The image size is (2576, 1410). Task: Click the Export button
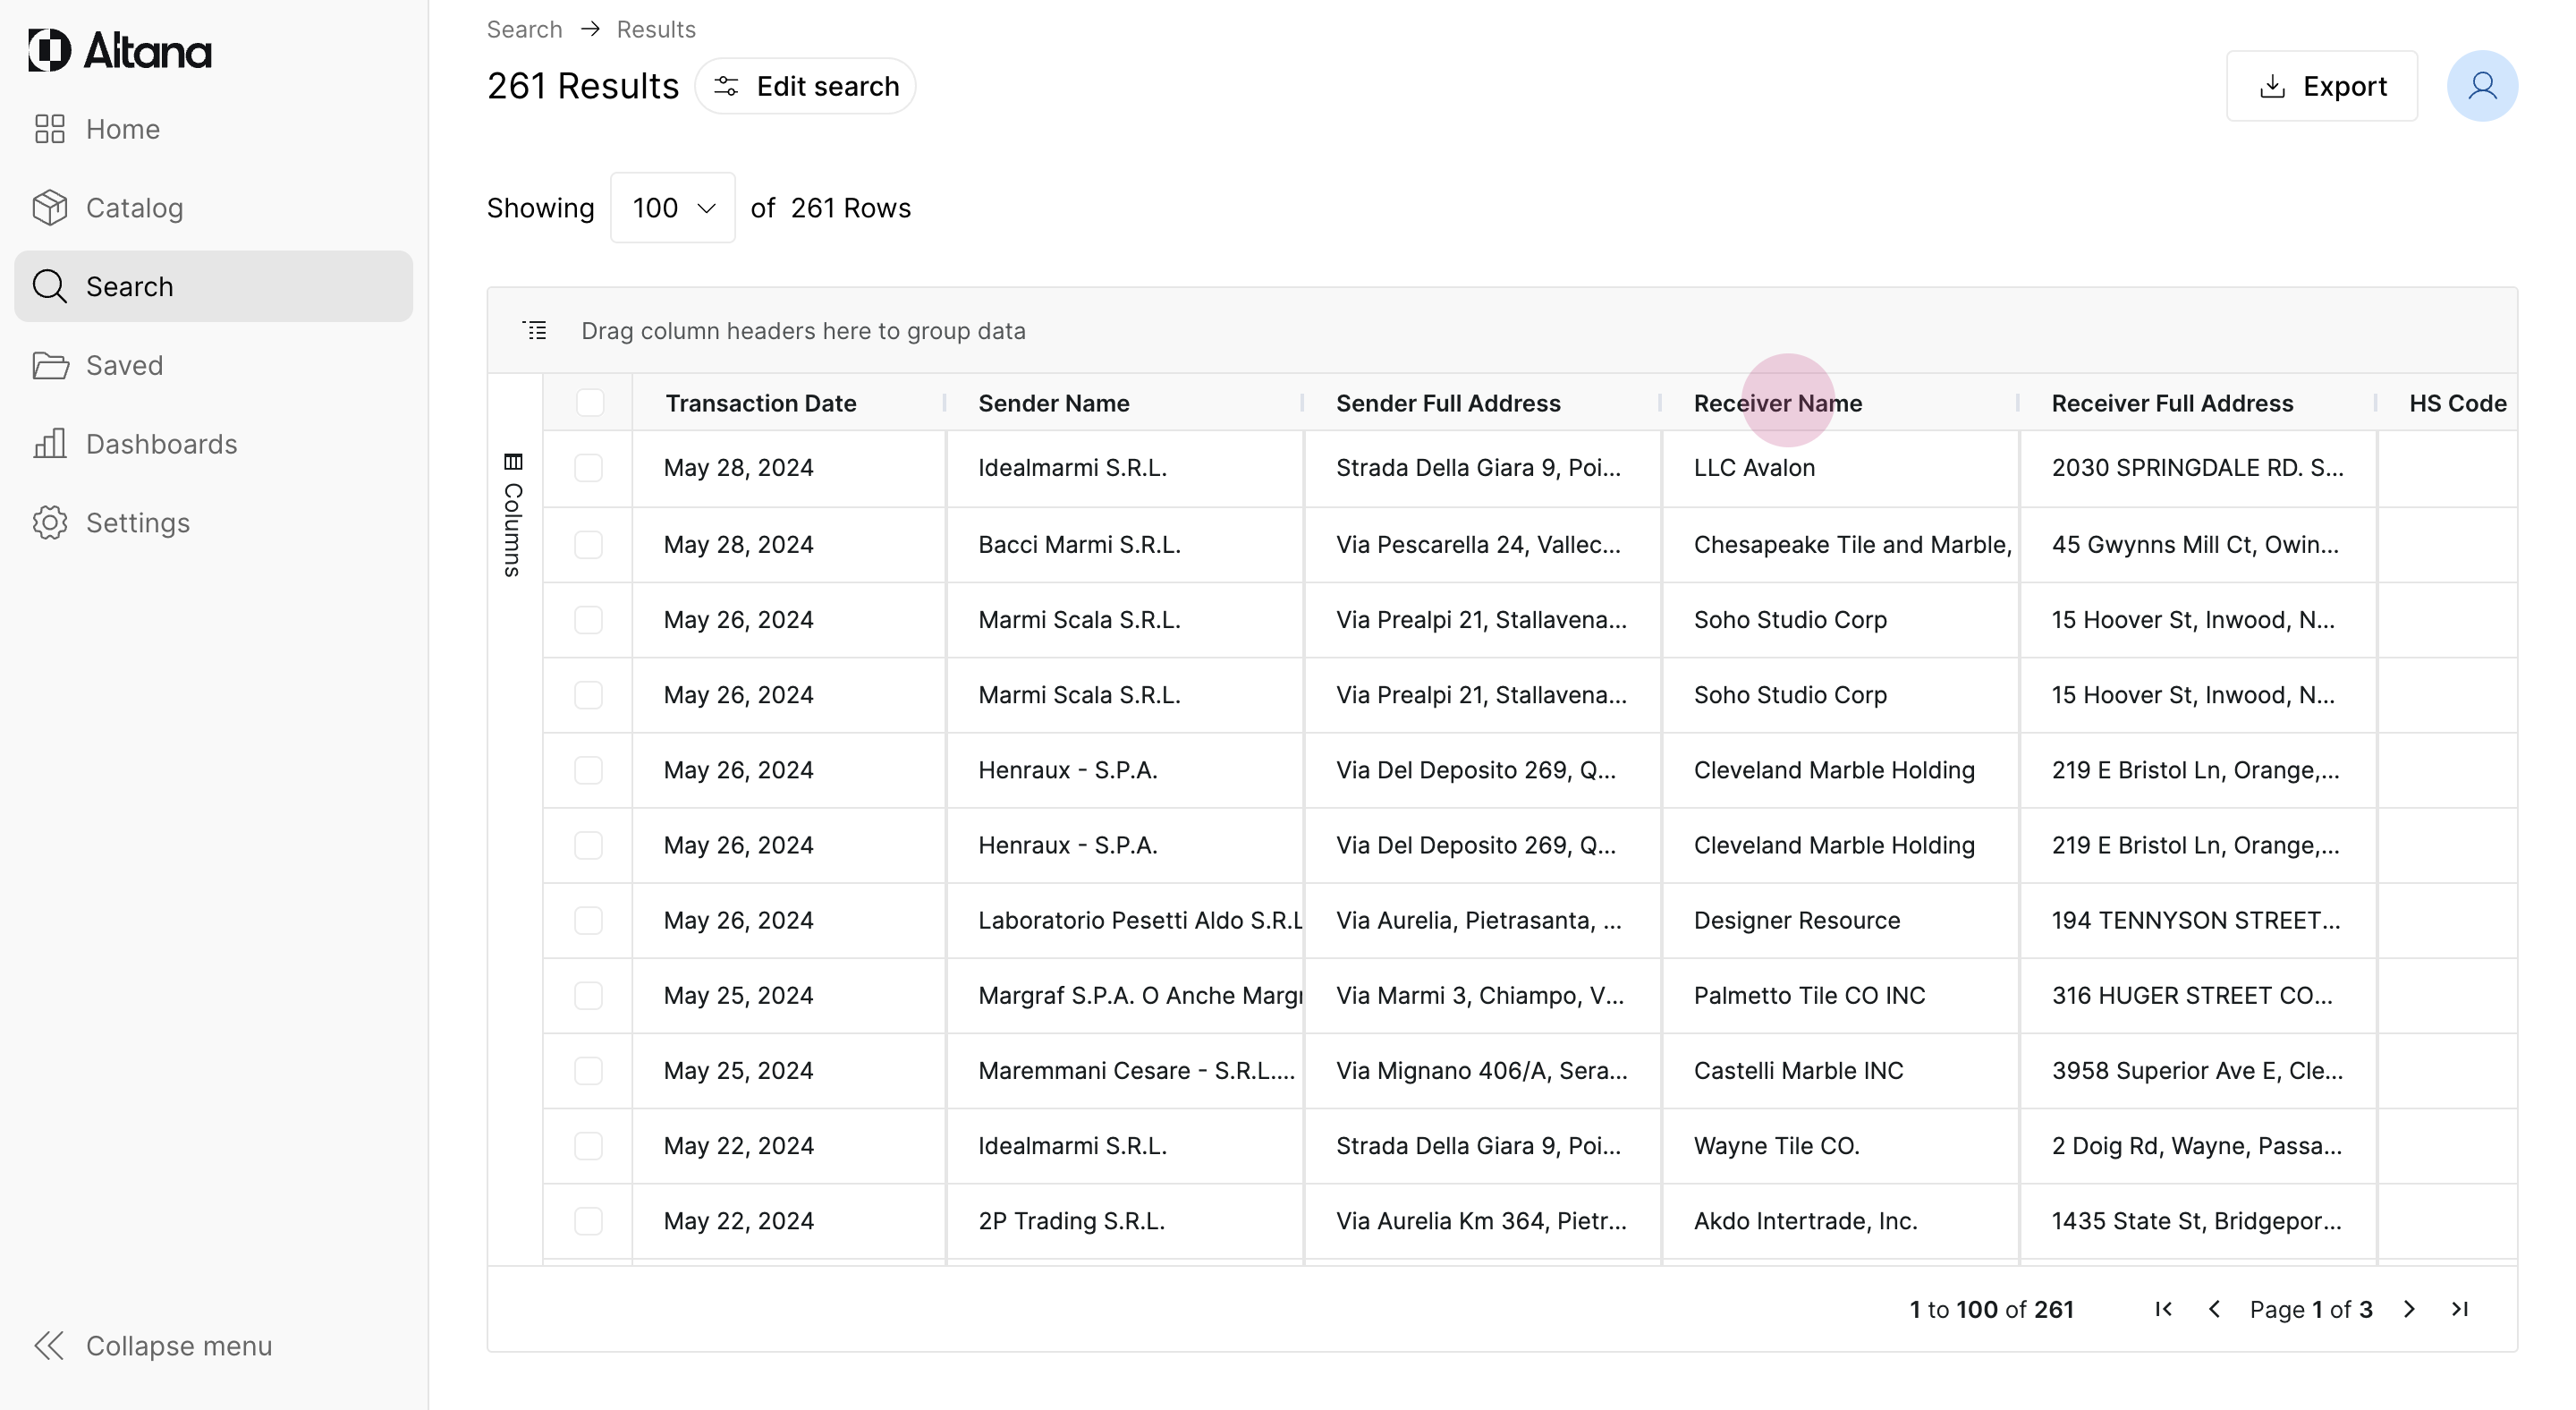click(2322, 86)
